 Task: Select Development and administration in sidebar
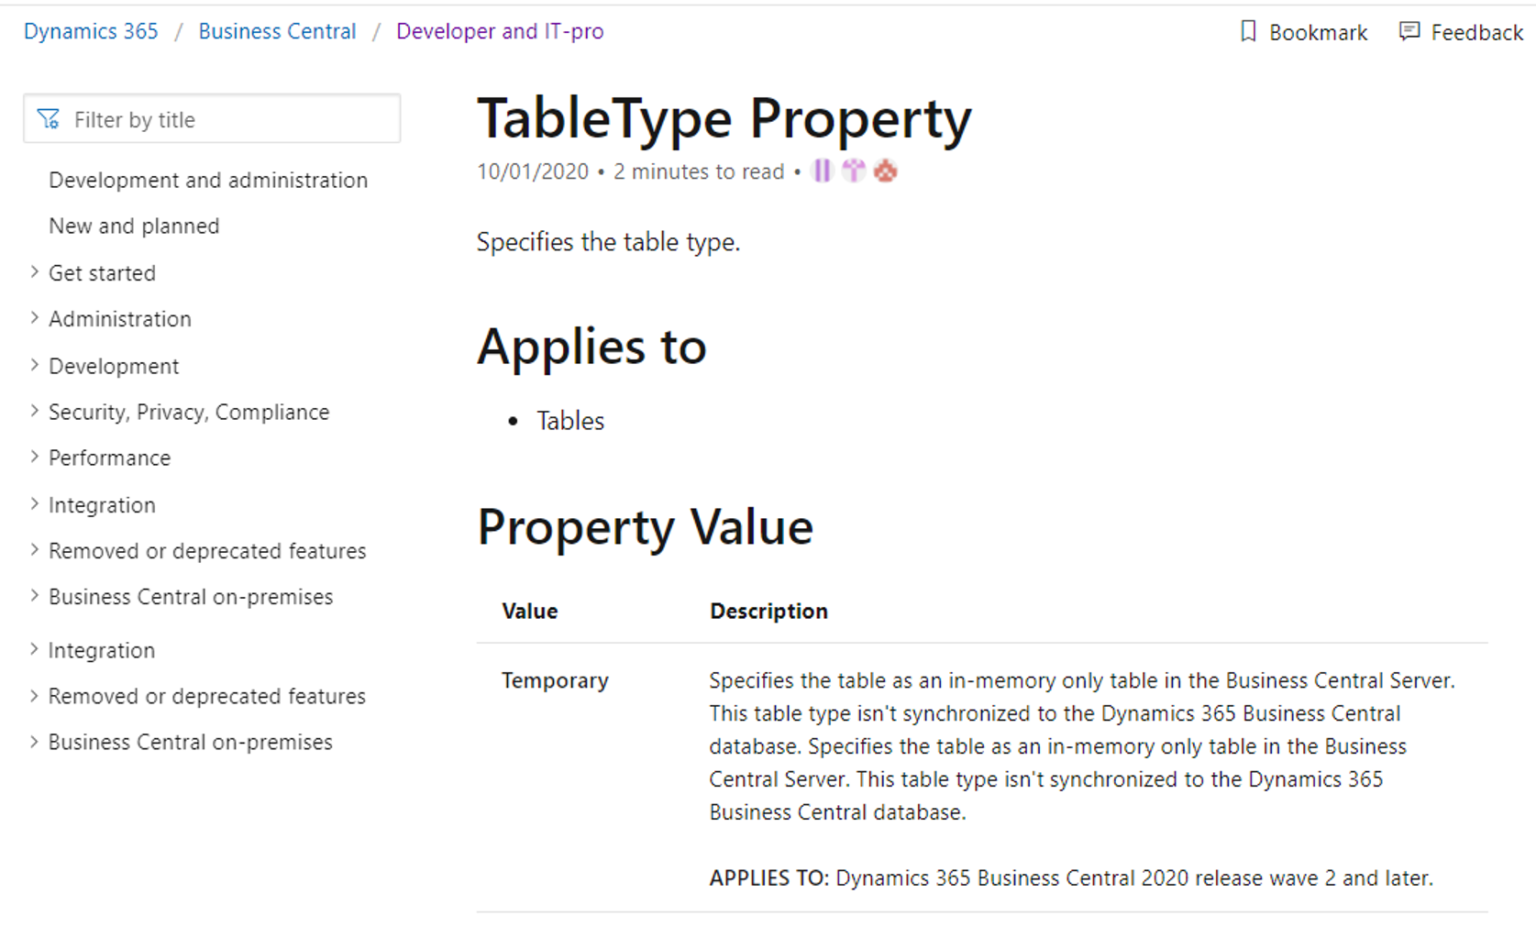click(x=208, y=180)
